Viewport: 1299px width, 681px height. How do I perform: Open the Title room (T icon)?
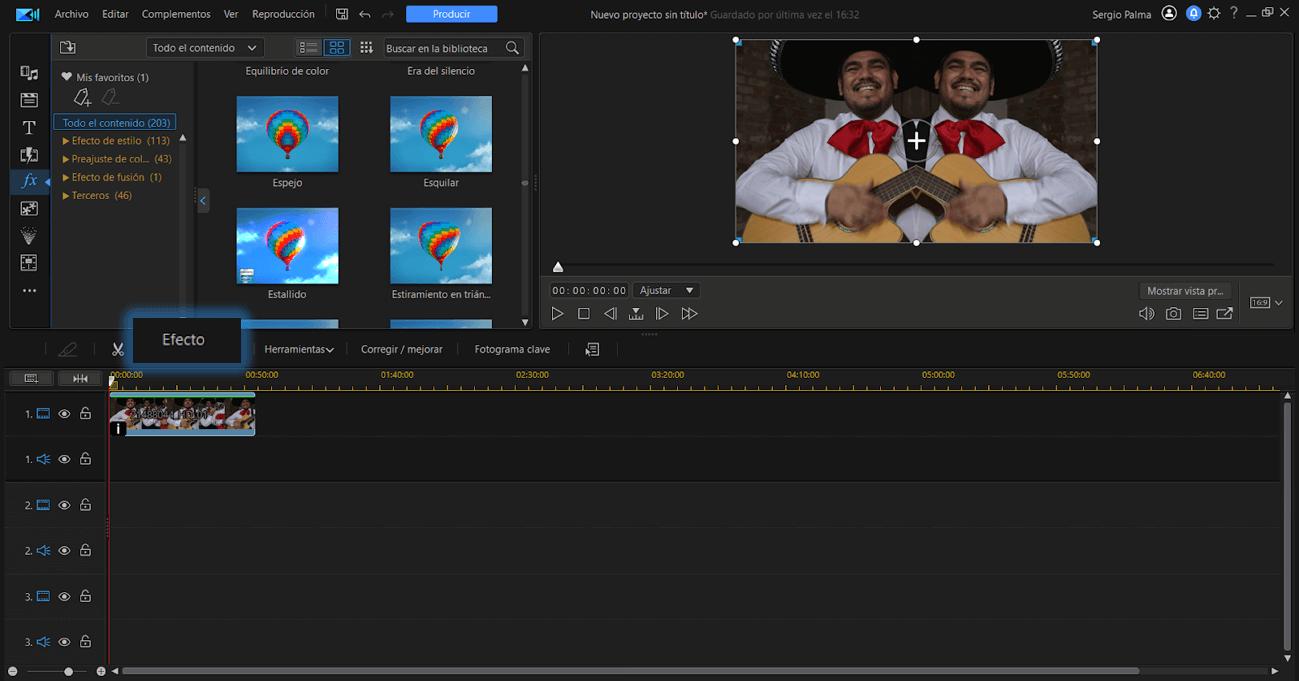29,127
